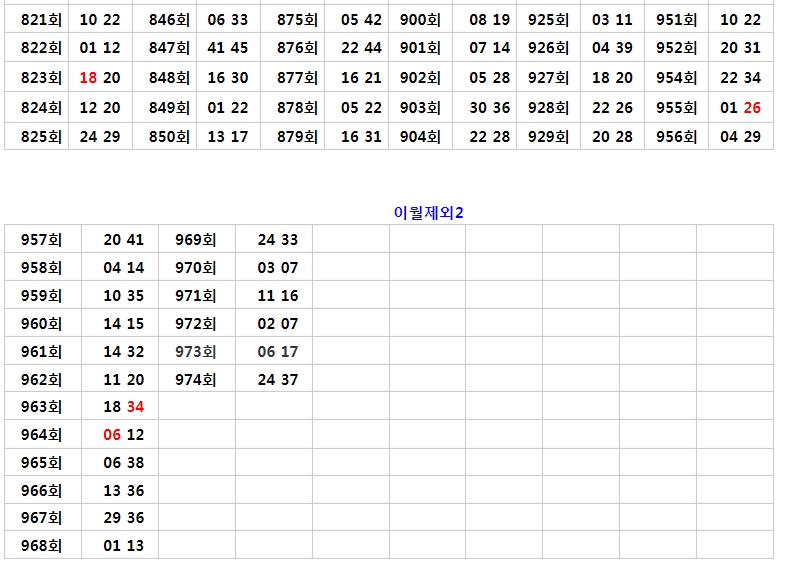The image size is (802, 585).
Task: Select the 04 39 number cell
Action: click(612, 48)
